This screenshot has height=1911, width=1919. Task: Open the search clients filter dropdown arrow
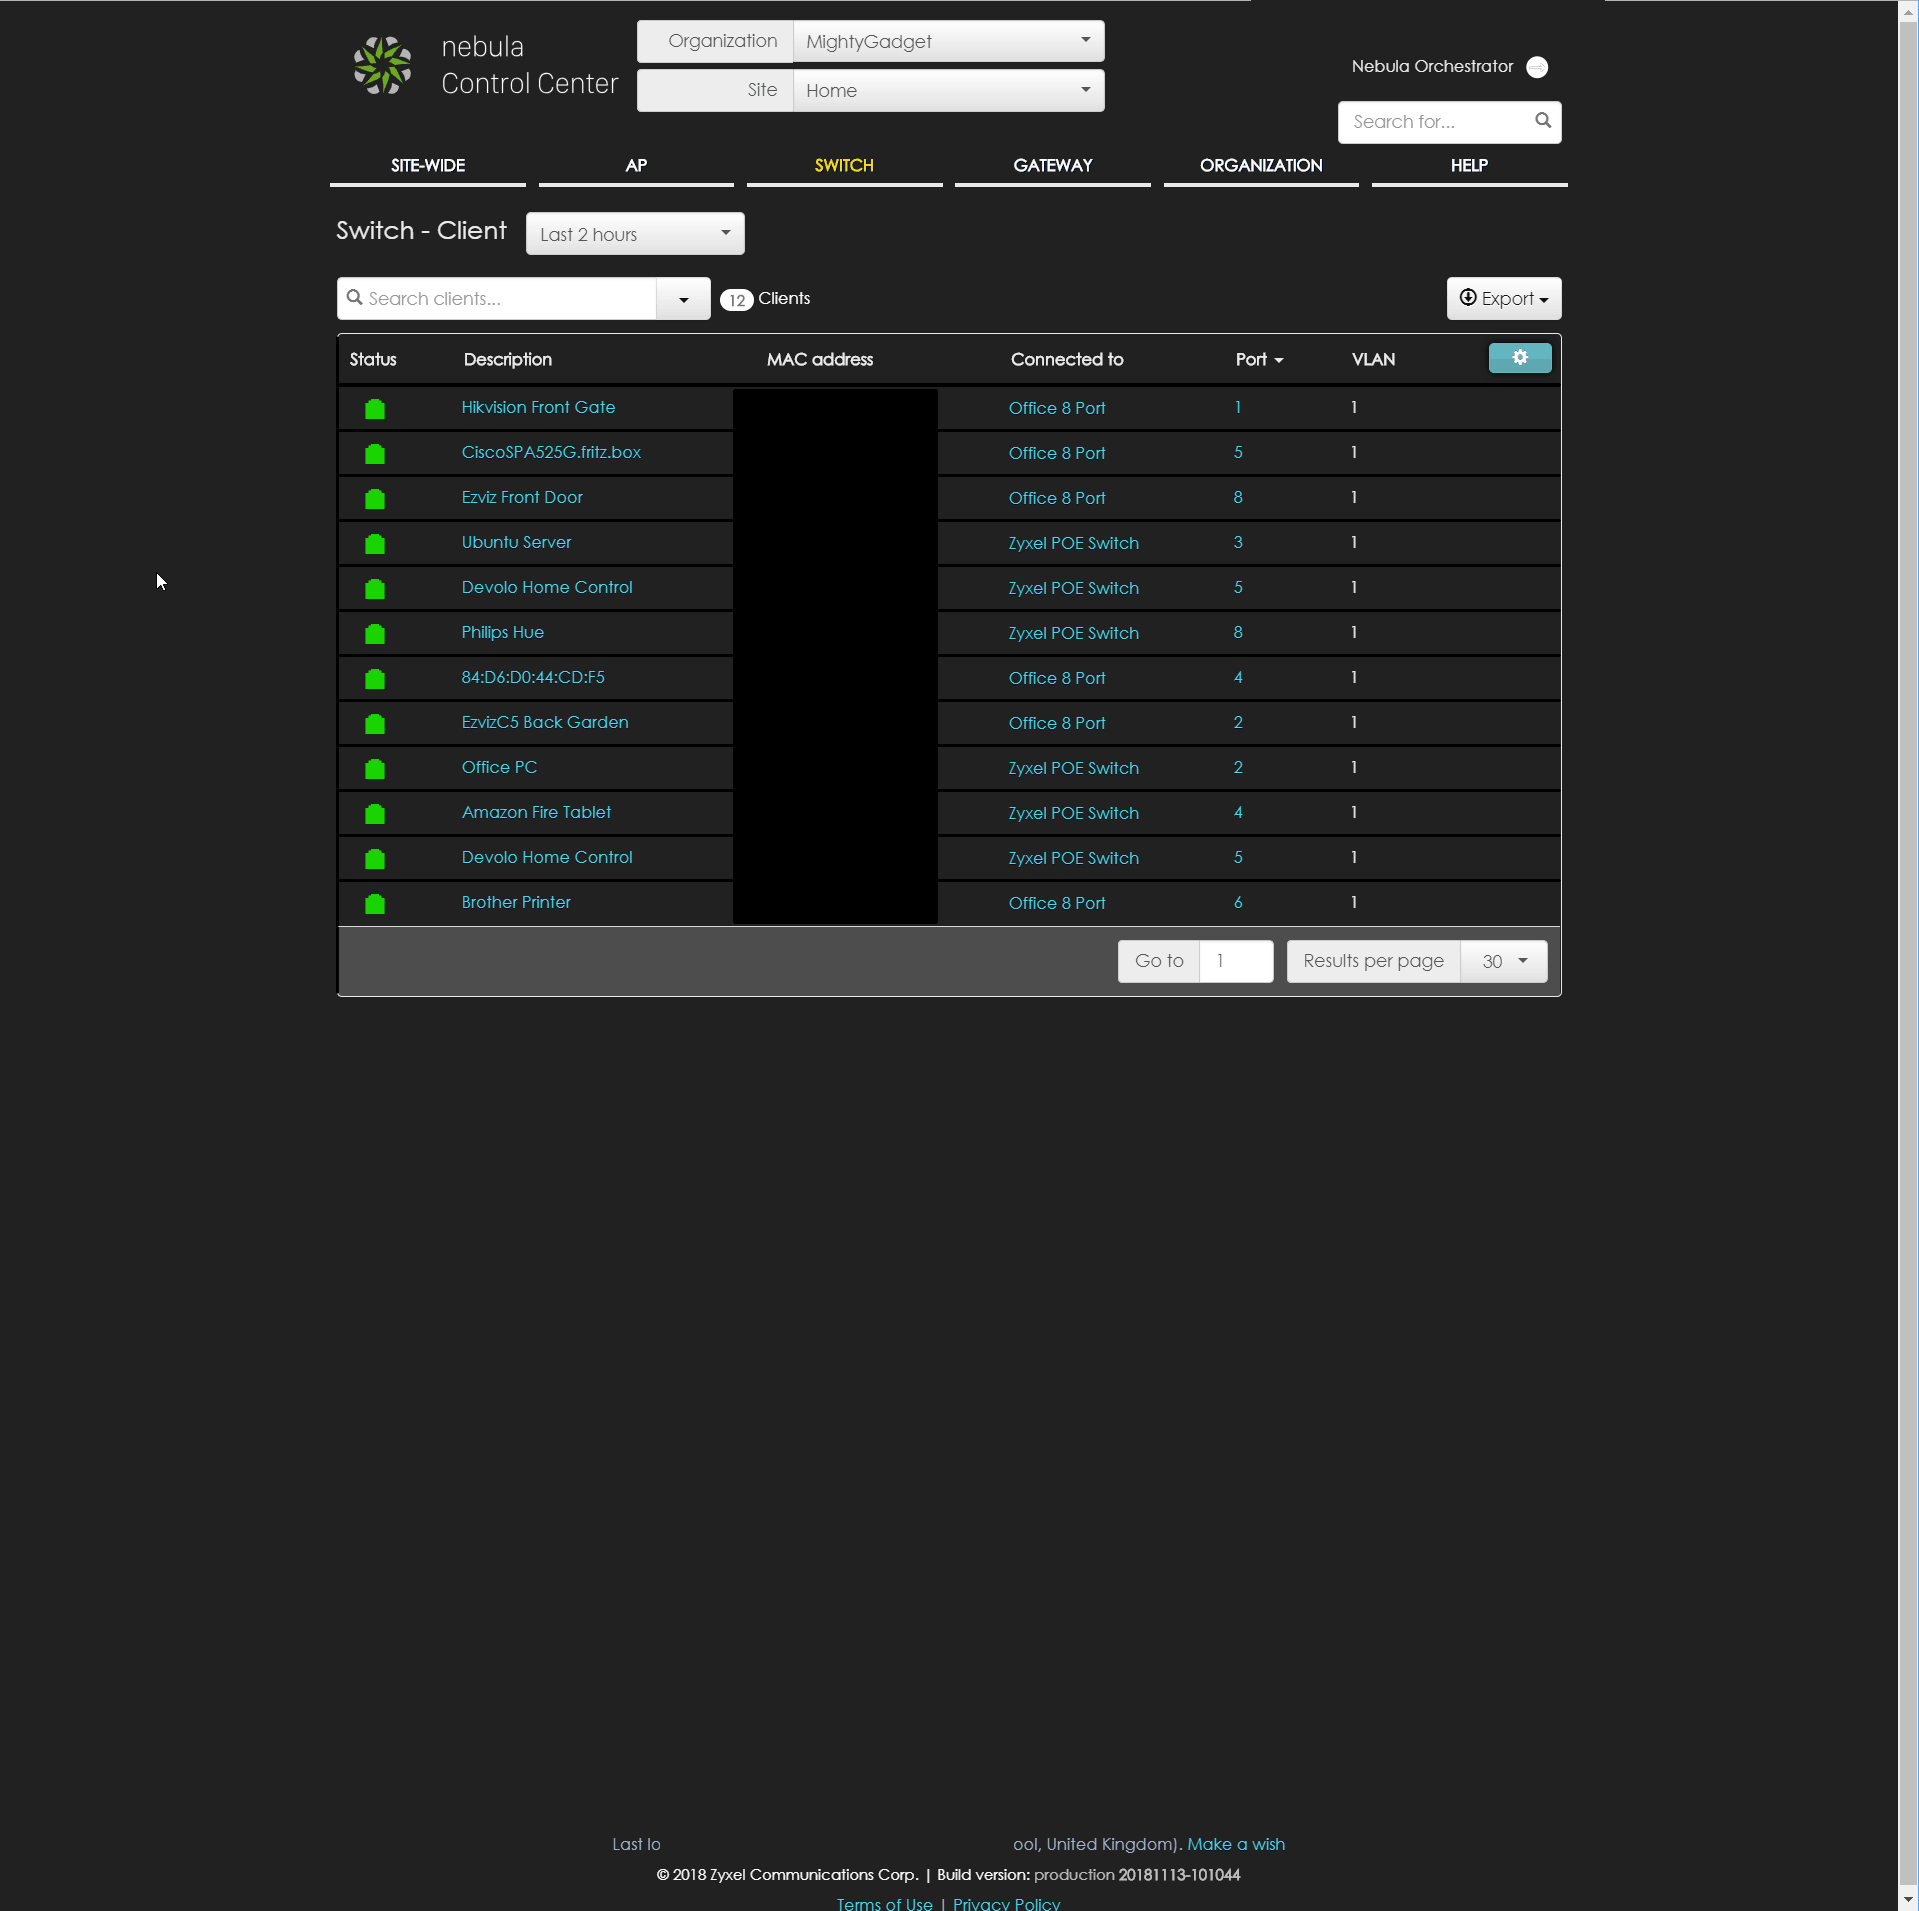[683, 299]
